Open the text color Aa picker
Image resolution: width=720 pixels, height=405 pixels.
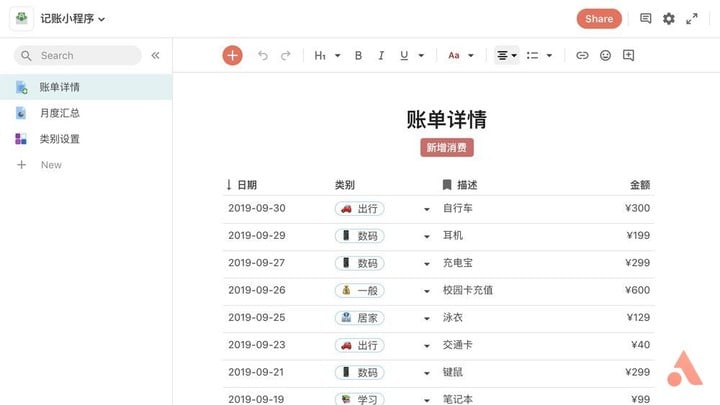(x=460, y=56)
